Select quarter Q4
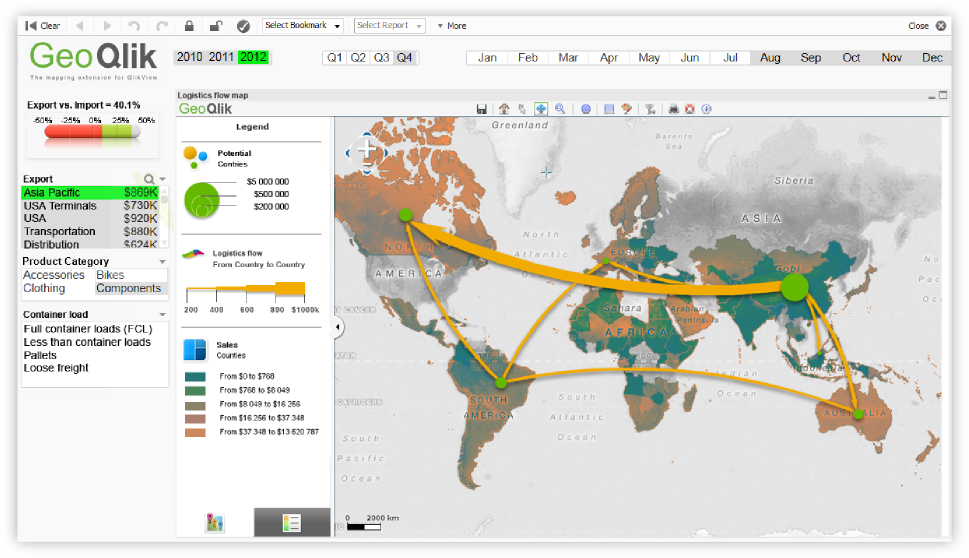Image resolution: width=969 pixels, height=558 pixels. click(x=405, y=58)
